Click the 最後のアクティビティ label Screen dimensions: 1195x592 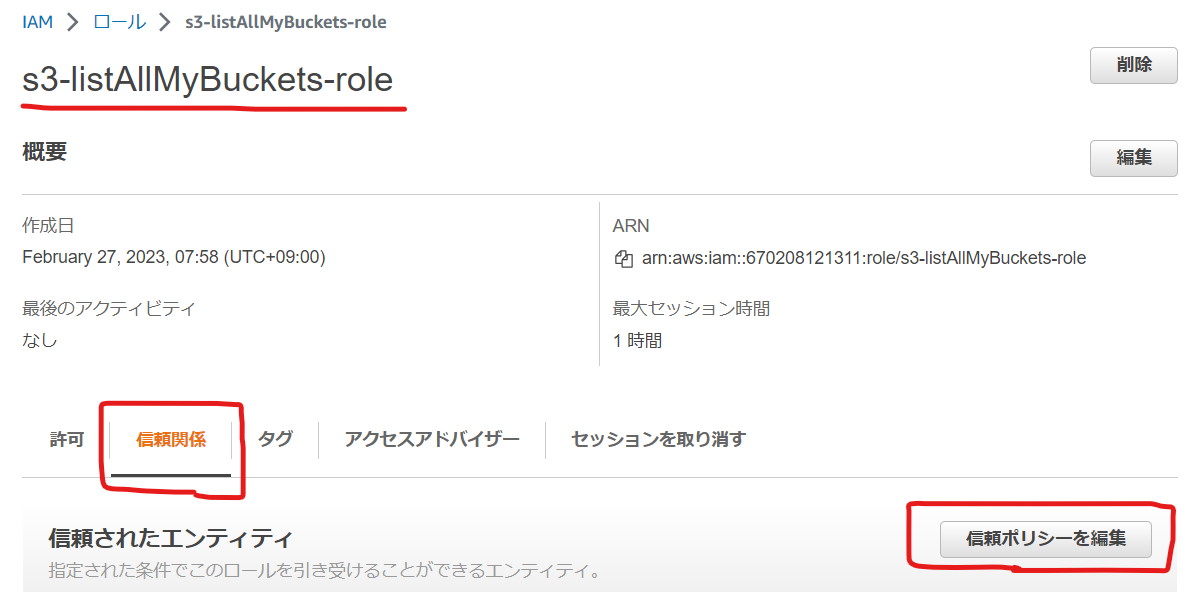[x=109, y=309]
